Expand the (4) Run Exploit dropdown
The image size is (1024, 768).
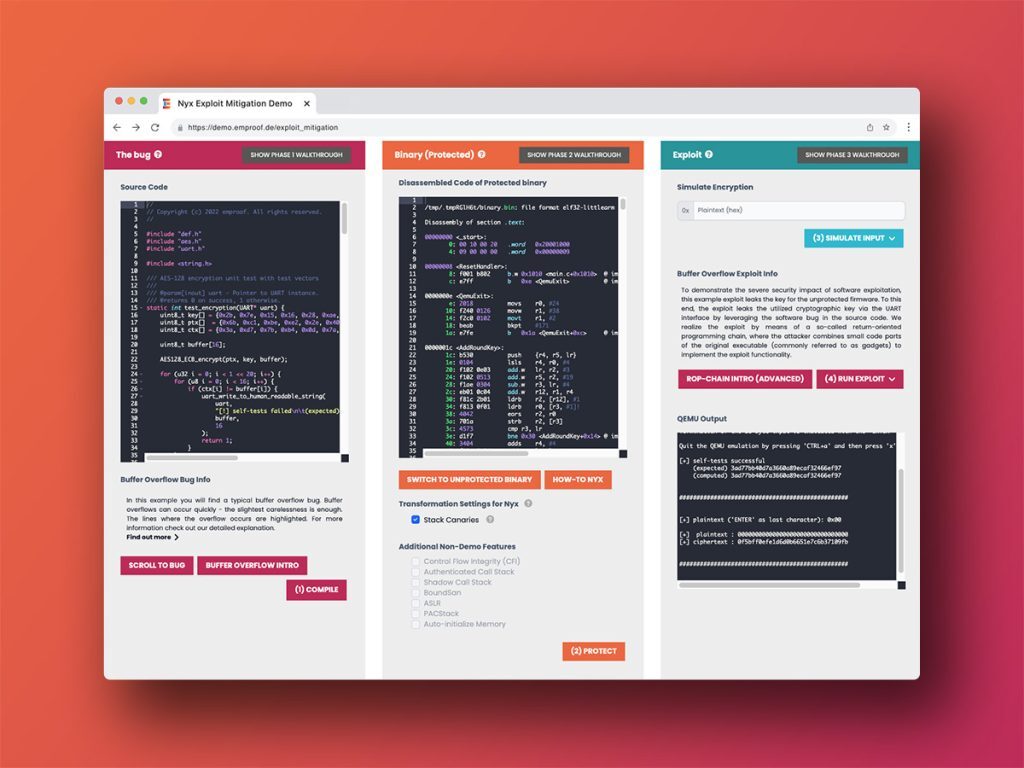coord(859,379)
